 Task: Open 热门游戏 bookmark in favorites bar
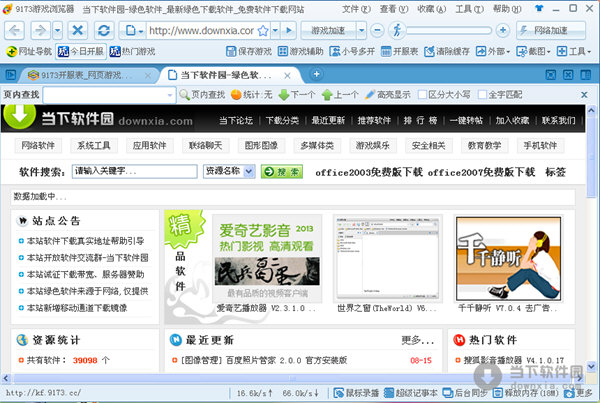pos(132,50)
